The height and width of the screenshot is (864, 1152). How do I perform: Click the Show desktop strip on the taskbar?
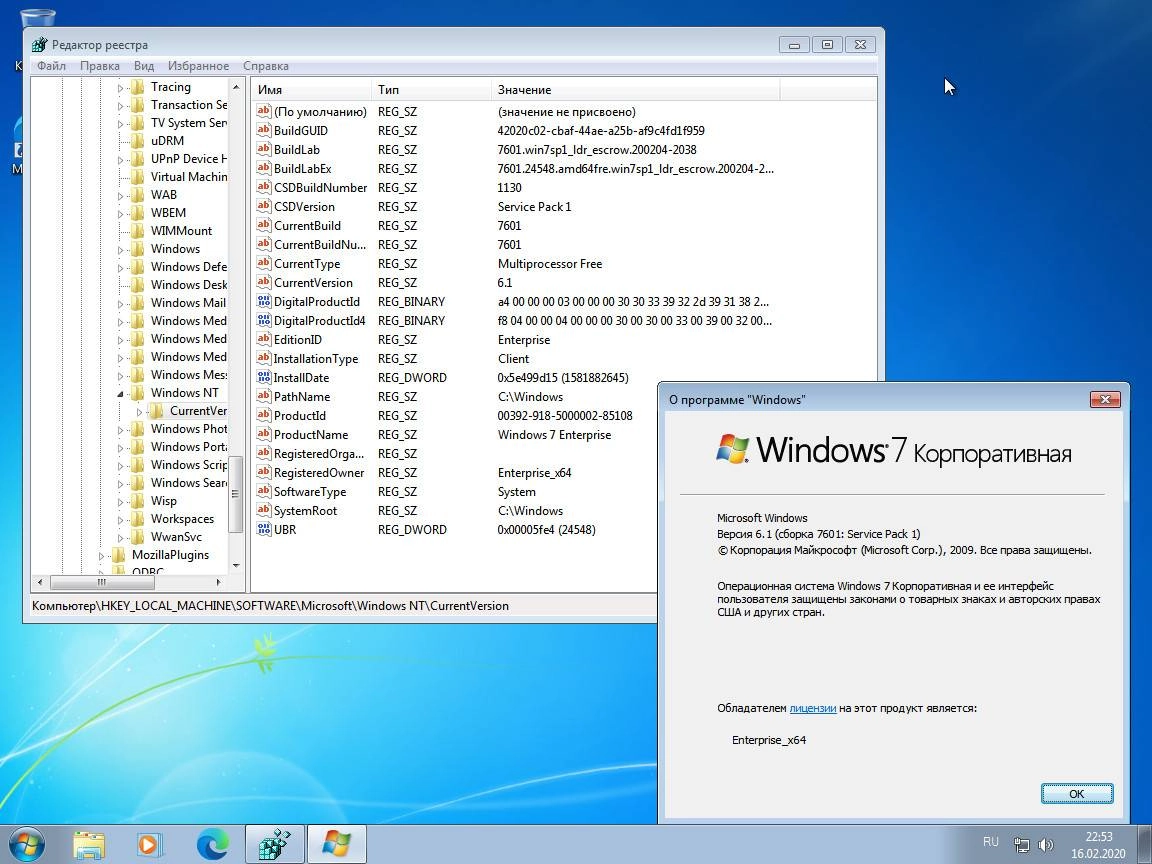point(1146,844)
